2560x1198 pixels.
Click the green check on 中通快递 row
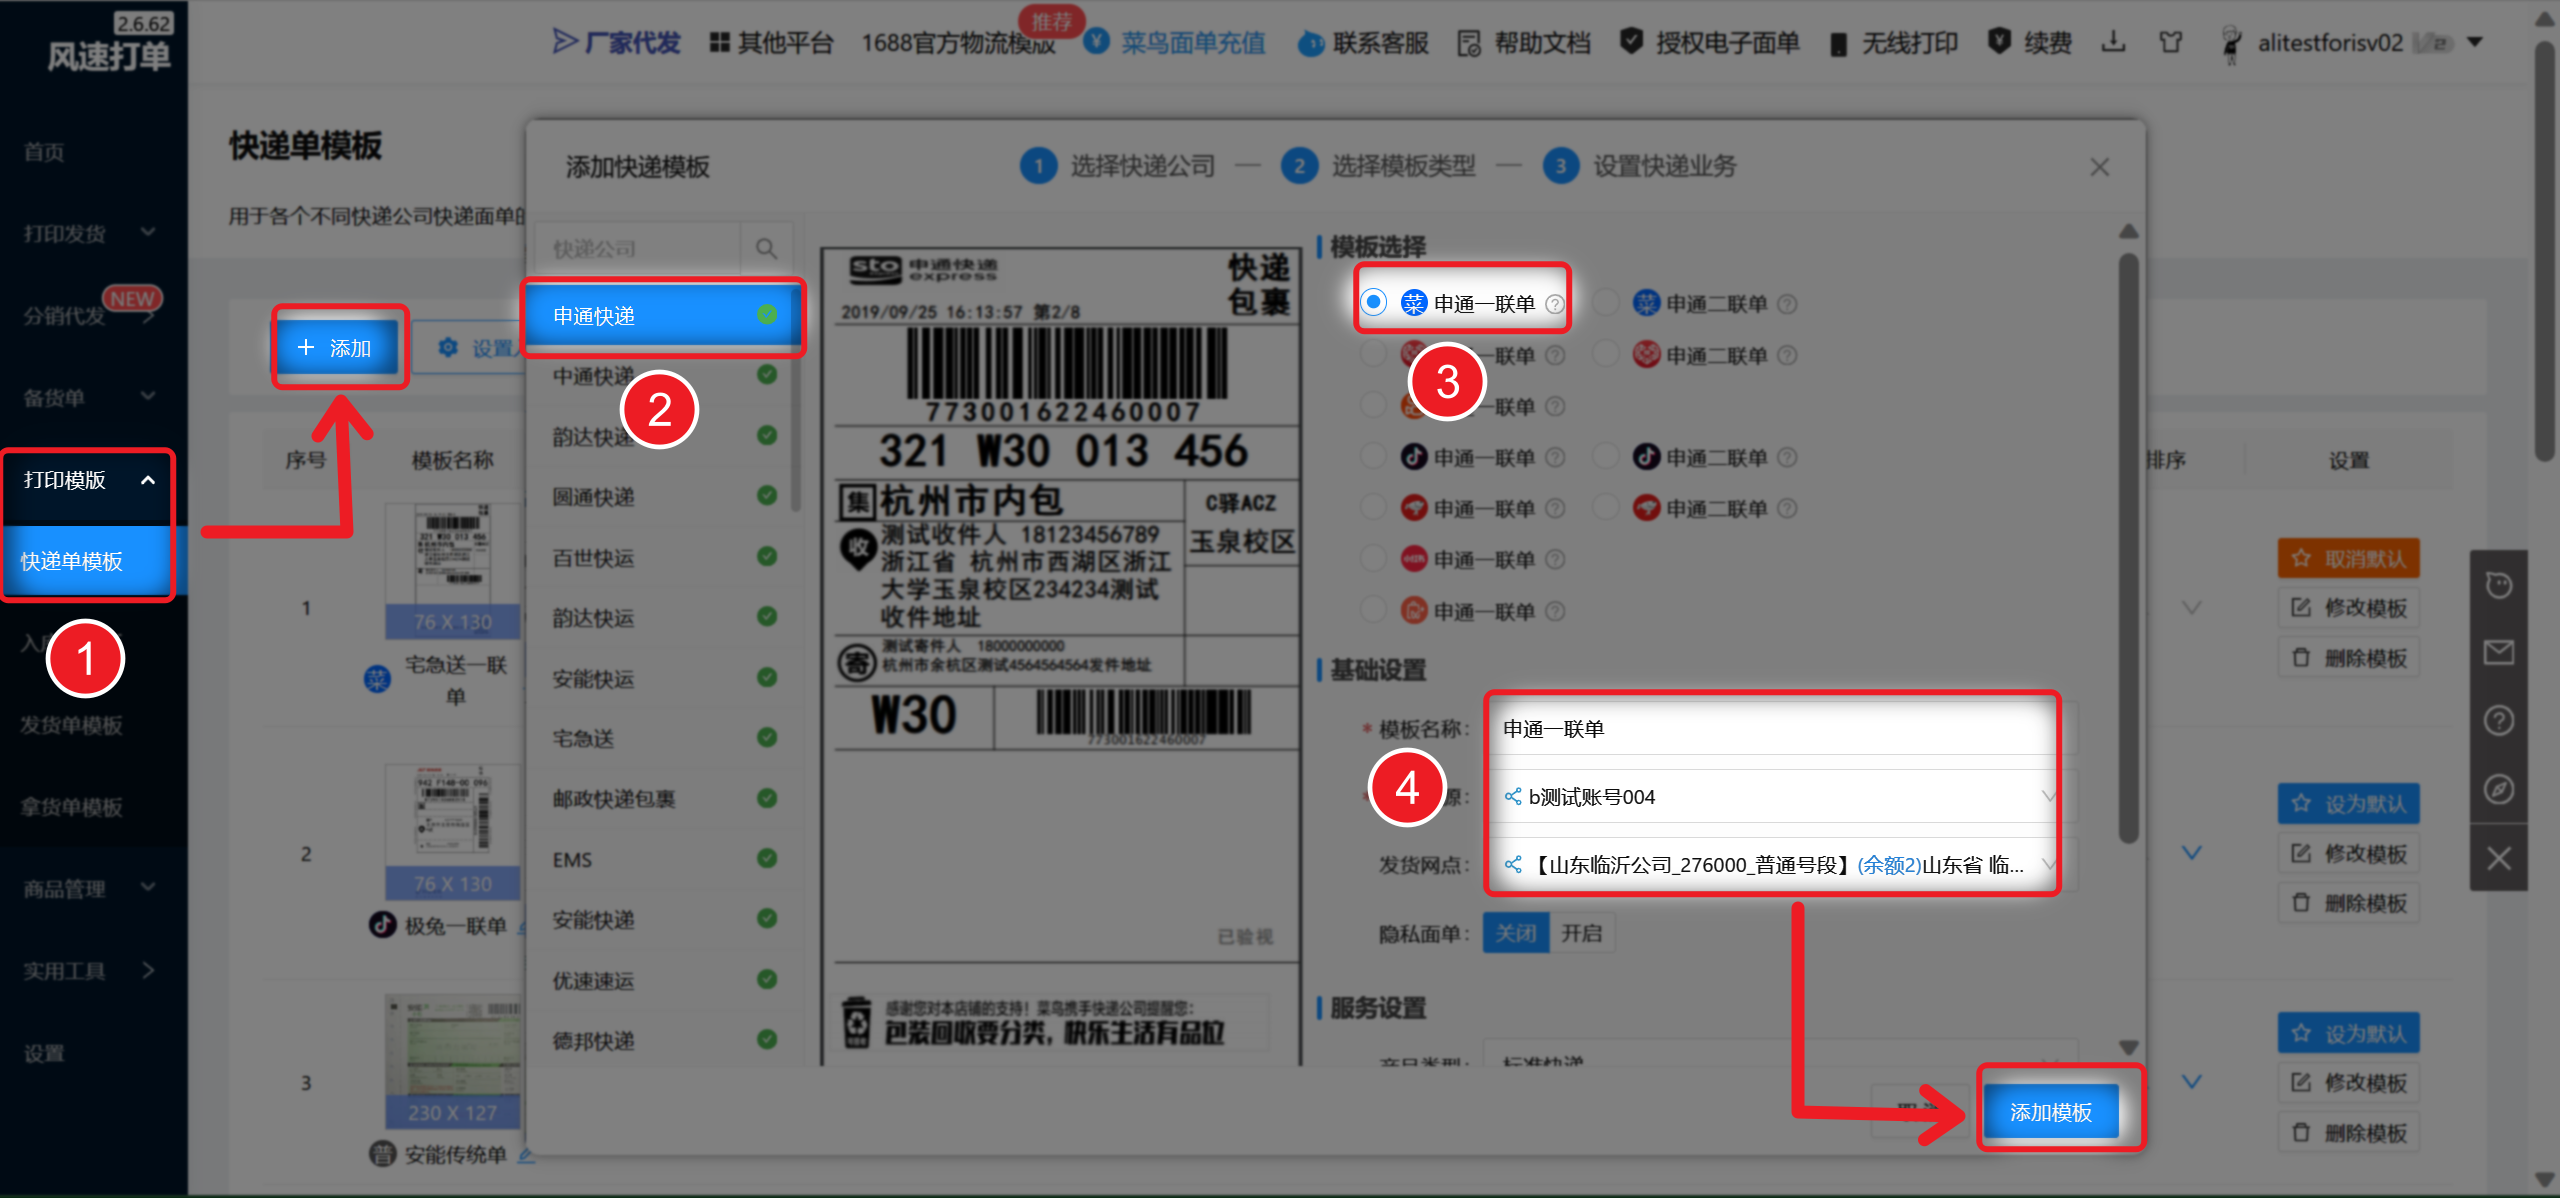767,374
